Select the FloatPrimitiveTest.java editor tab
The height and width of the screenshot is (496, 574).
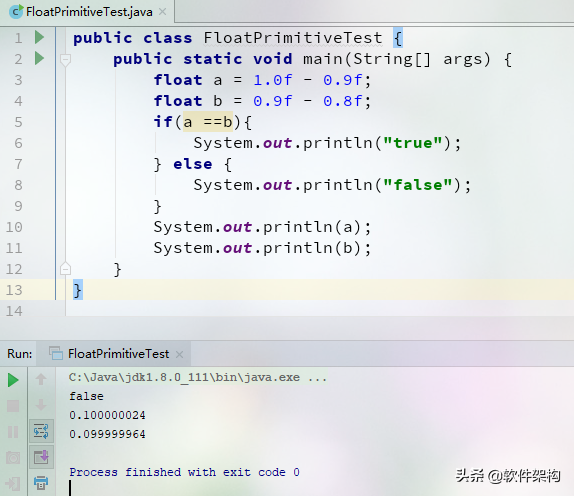tap(88, 12)
